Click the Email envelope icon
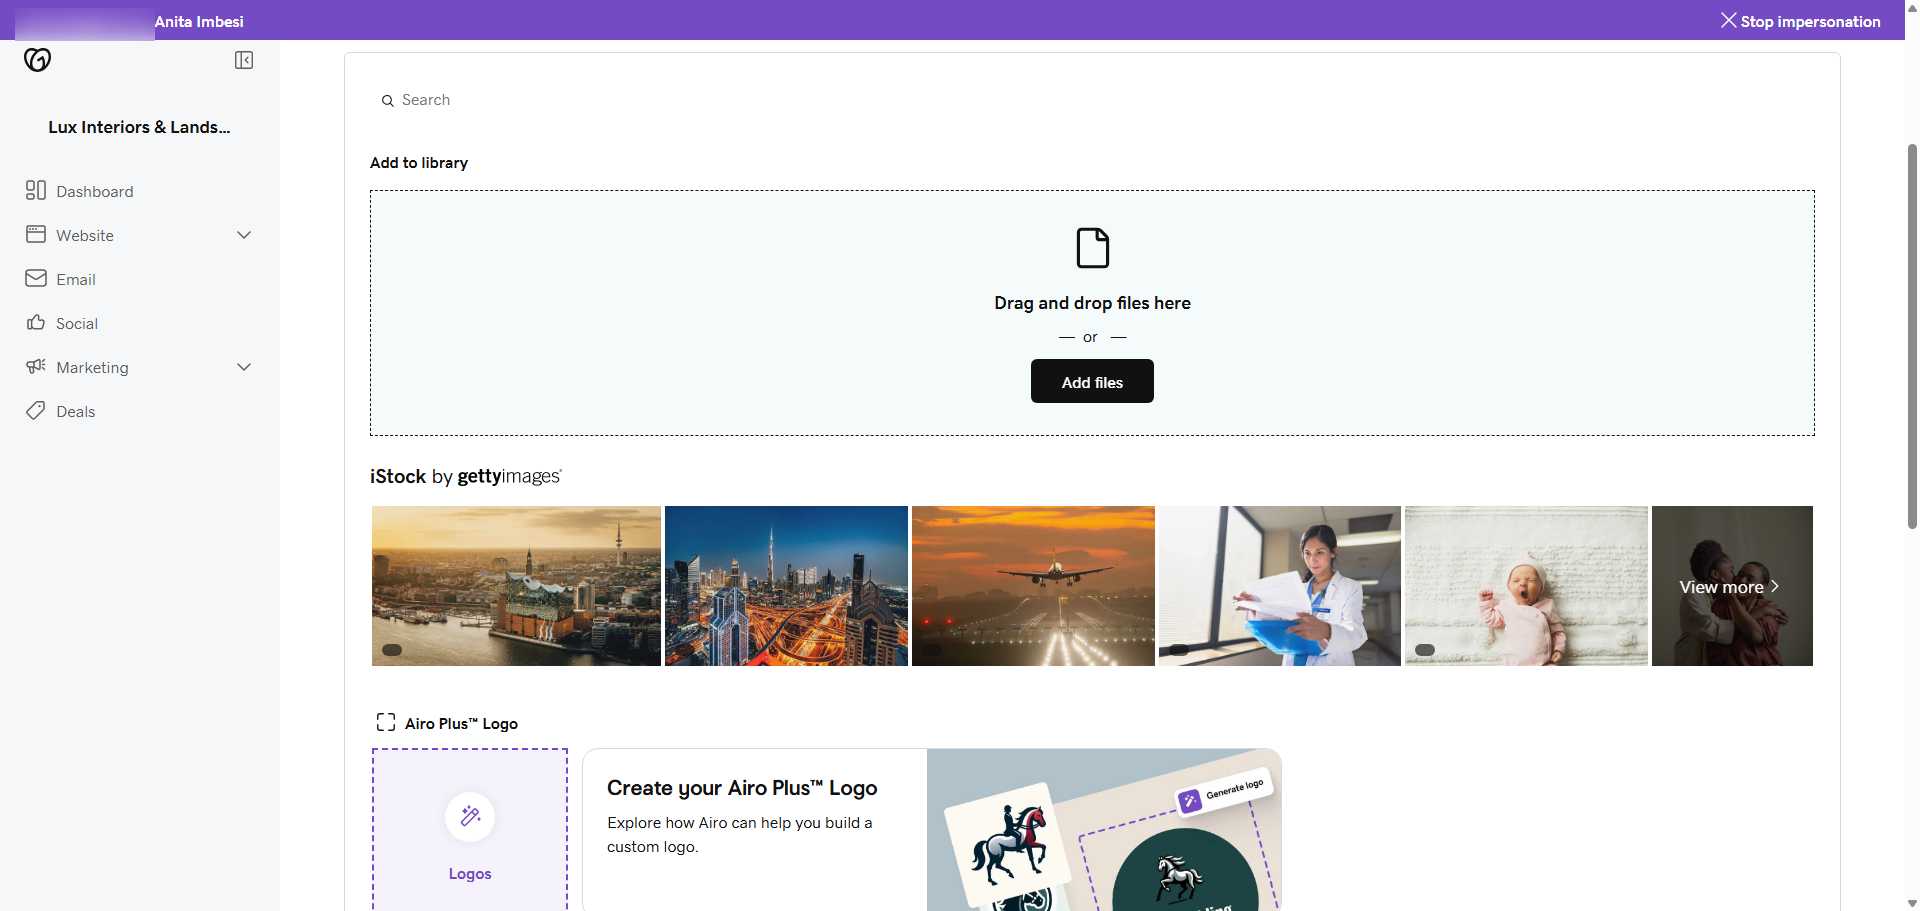This screenshot has height=911, width=1920. pos(36,278)
